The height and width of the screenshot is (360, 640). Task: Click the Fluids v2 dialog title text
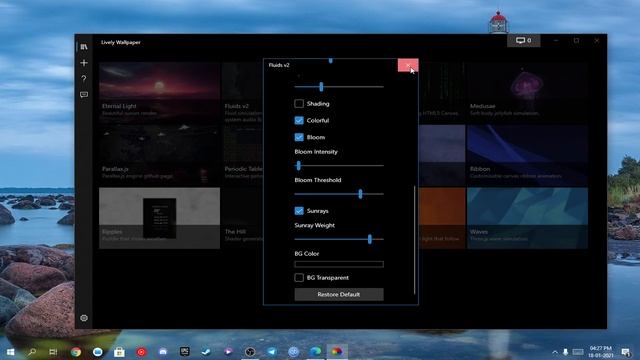pyautogui.click(x=279, y=65)
